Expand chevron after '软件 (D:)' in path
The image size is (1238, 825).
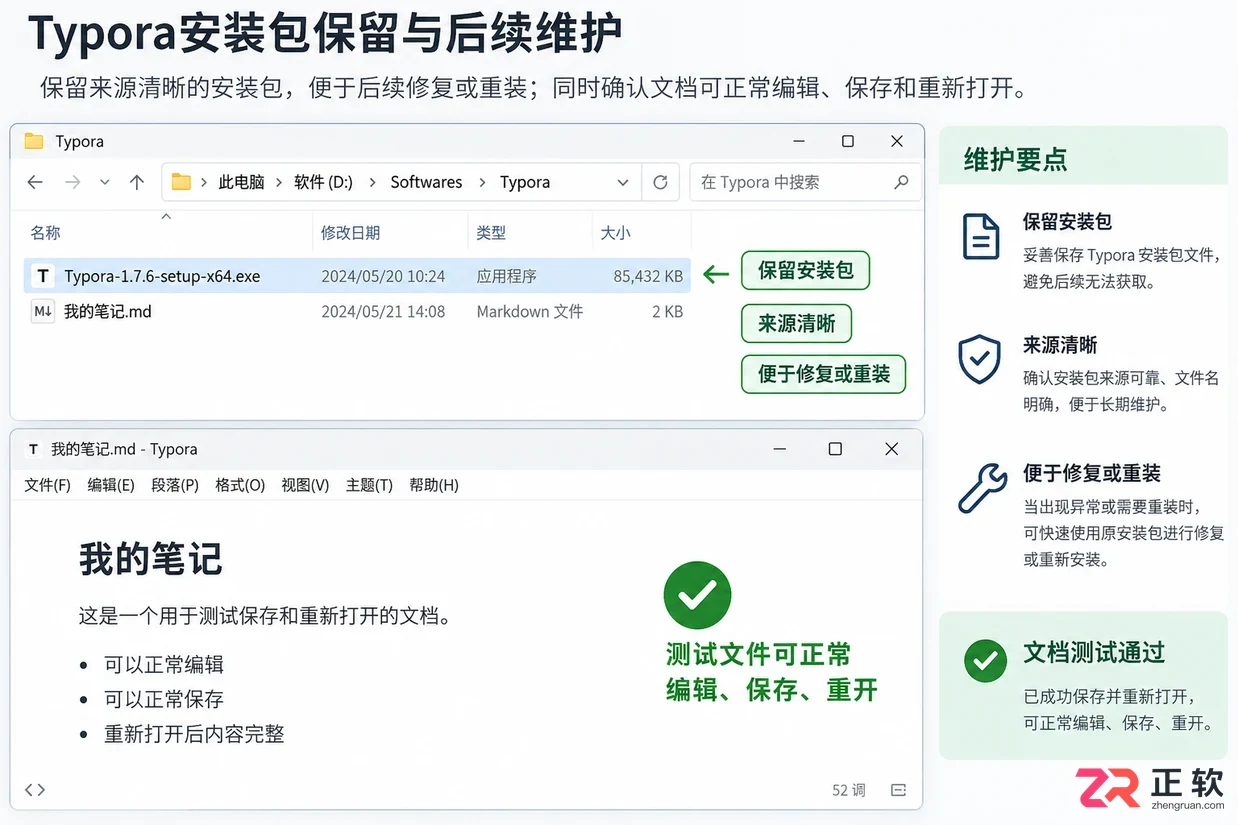[x=372, y=182]
